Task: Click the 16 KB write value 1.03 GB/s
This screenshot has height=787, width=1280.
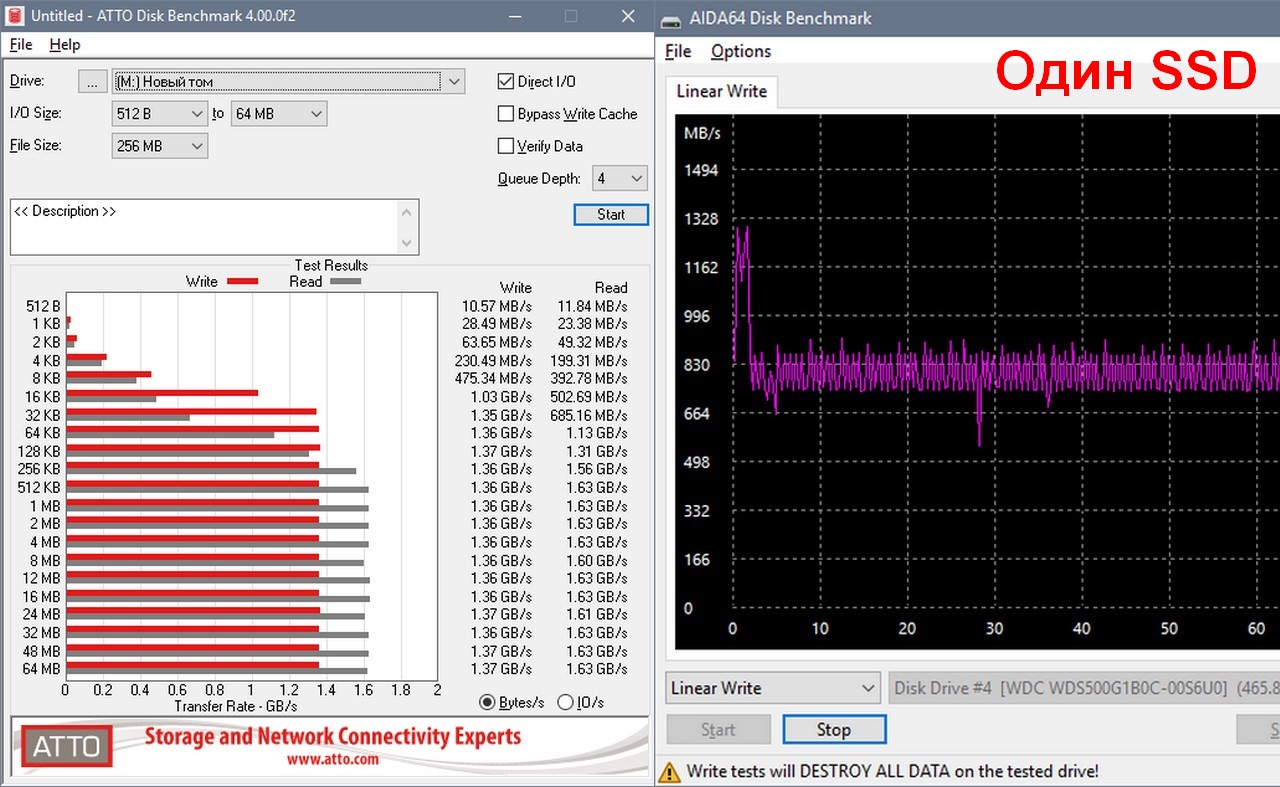Action: 501,397
